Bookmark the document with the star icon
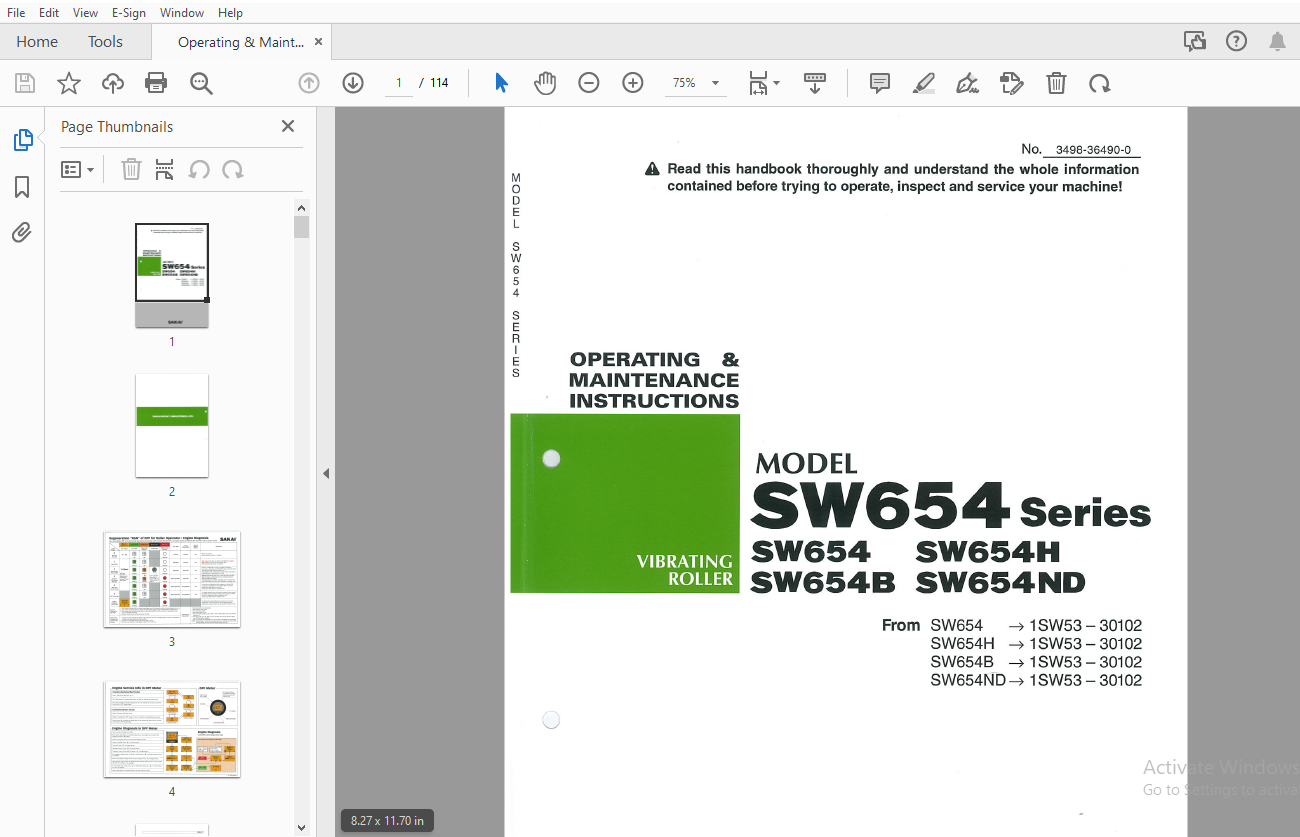The height and width of the screenshot is (837, 1300). (69, 83)
